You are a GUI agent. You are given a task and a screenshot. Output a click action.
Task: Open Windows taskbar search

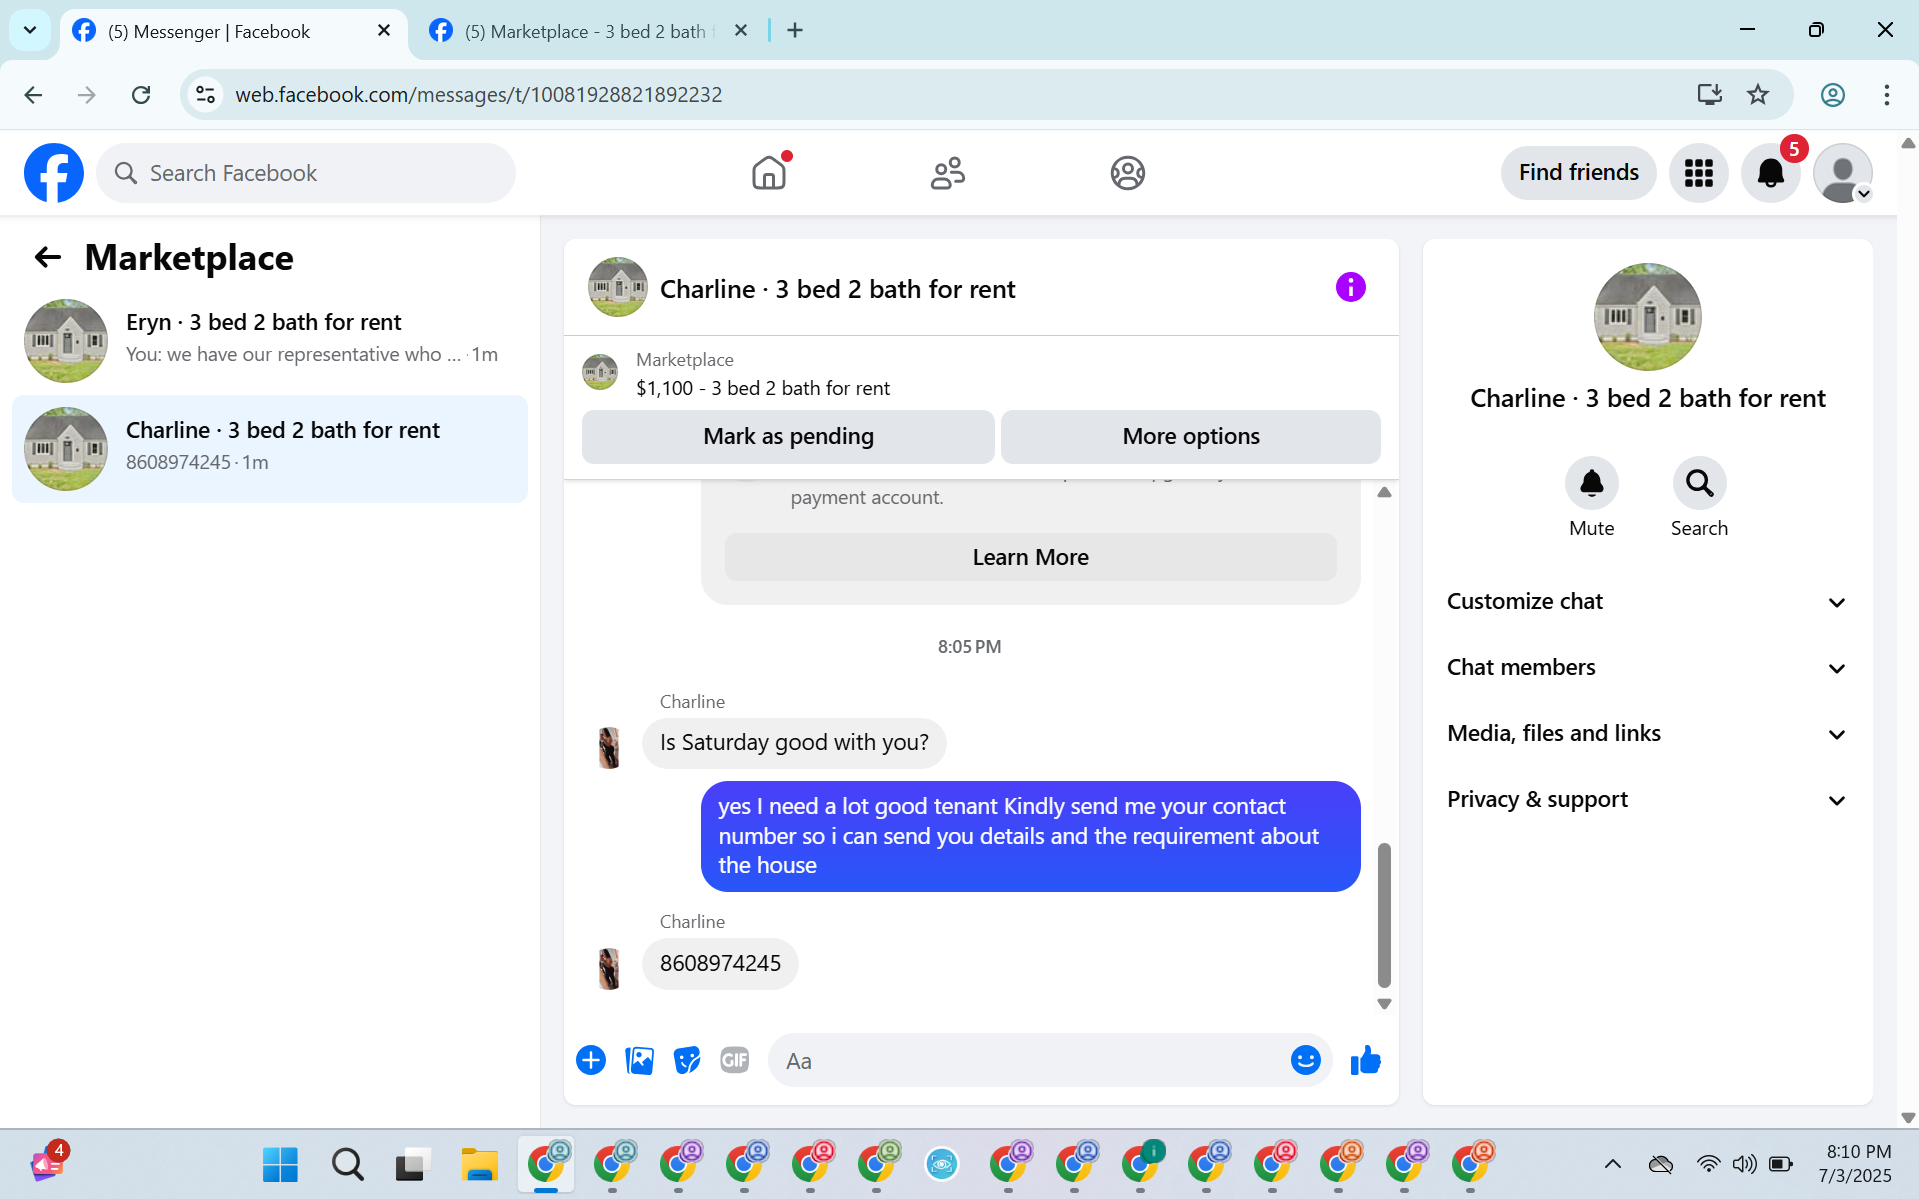pos(347,1164)
